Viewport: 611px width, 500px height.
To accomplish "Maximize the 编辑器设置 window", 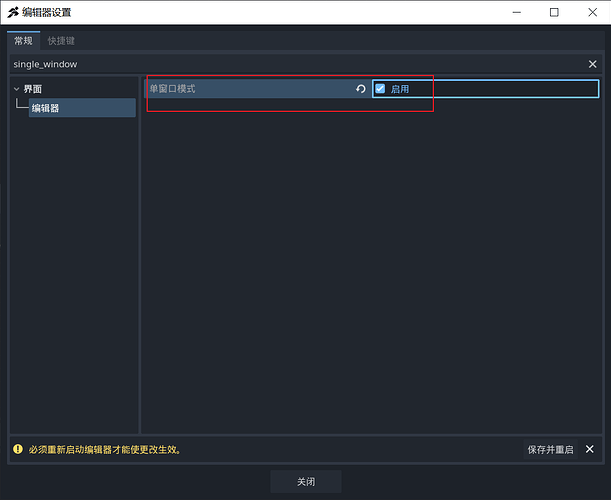I will click(x=554, y=12).
